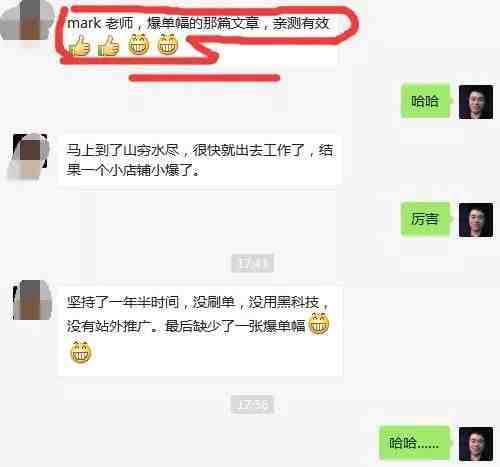Click the first gray timestamp label
Viewport: 500px width, 467px height.
[252, 264]
